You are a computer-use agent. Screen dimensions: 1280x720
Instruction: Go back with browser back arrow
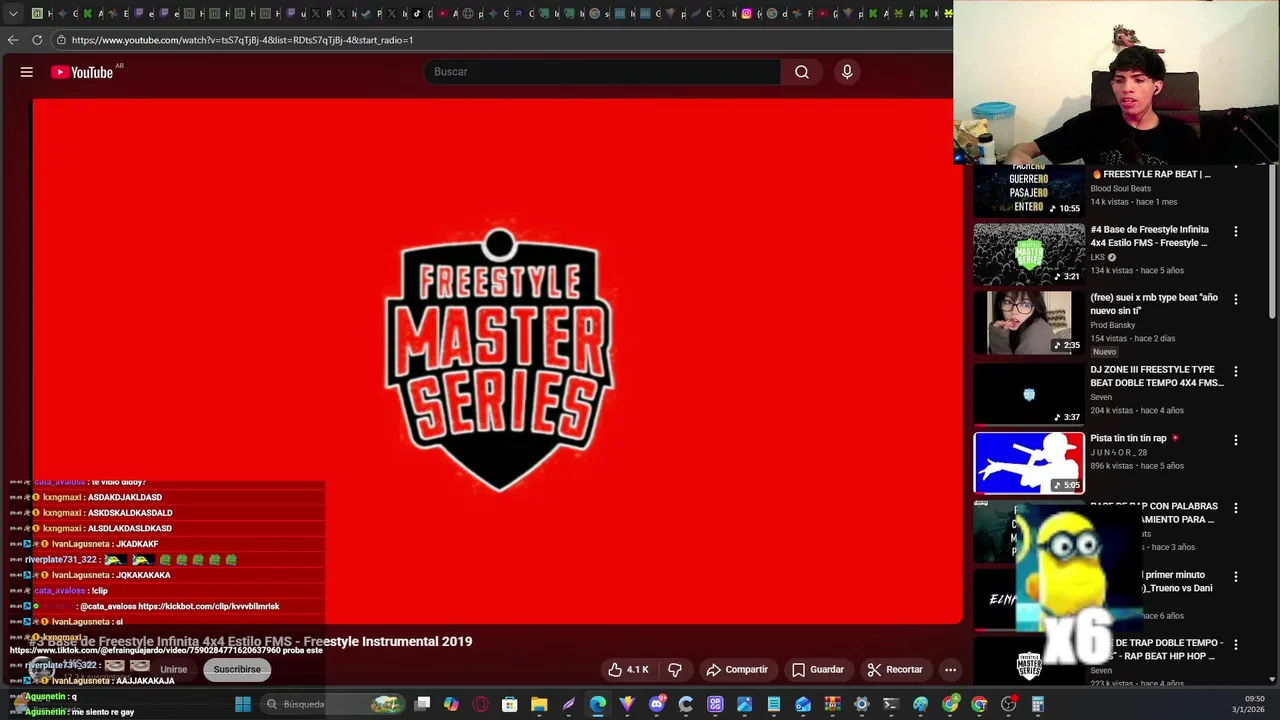pos(13,40)
